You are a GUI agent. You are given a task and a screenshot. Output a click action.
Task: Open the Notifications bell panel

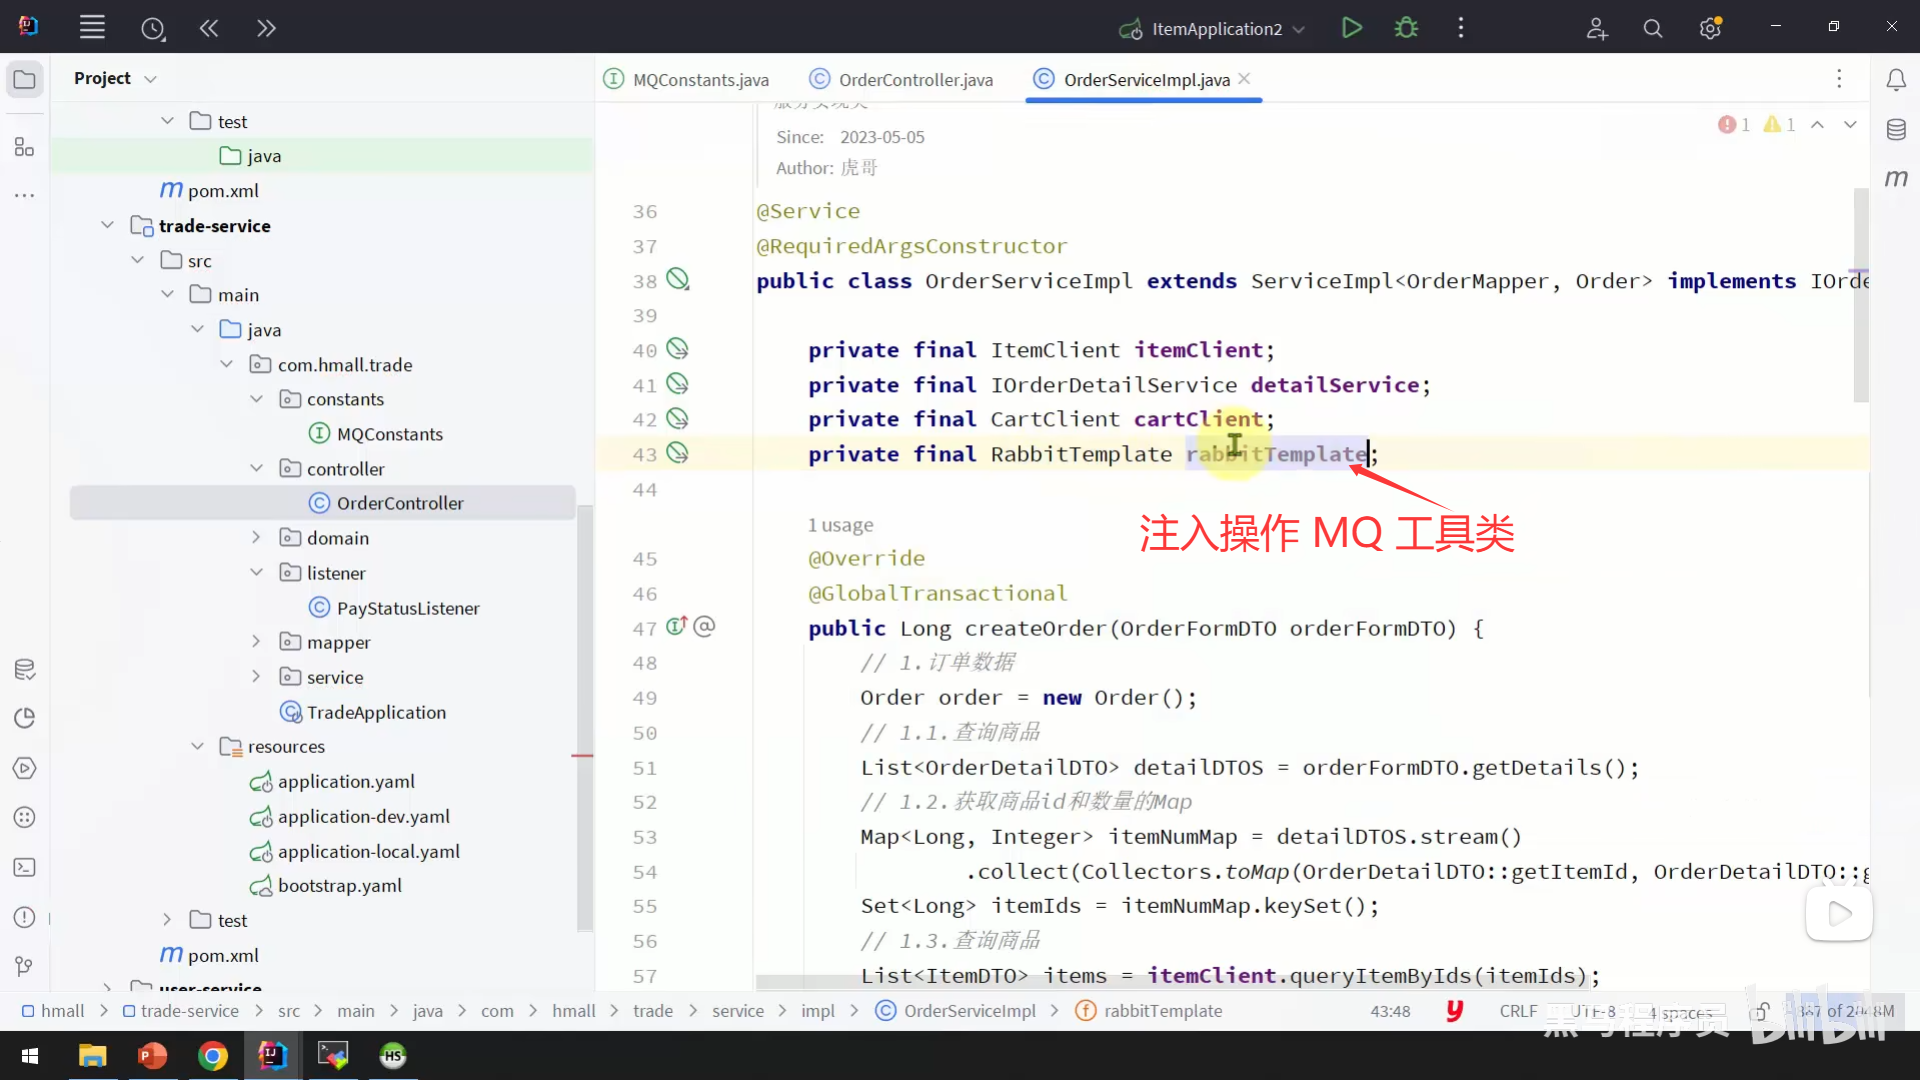1895,80
